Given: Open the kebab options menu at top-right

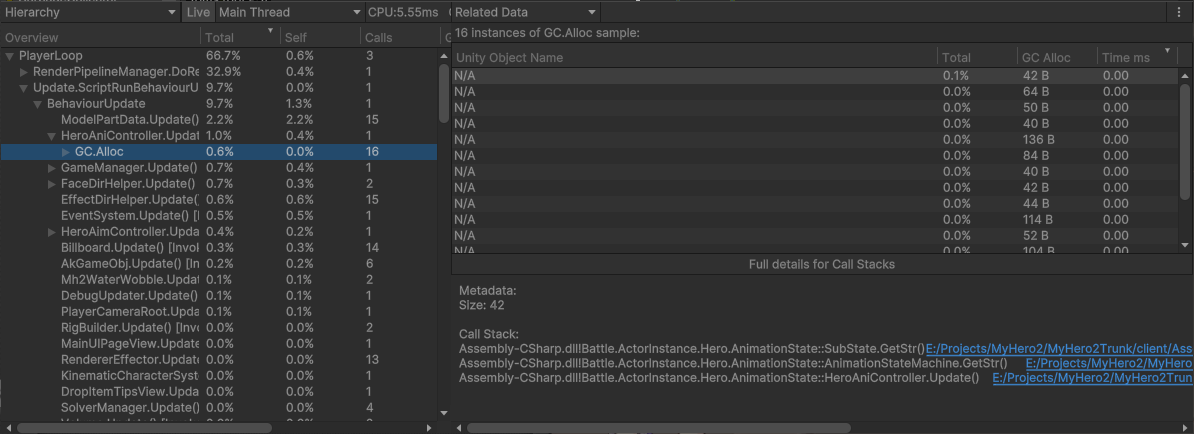Looking at the screenshot, I should 1181,12.
